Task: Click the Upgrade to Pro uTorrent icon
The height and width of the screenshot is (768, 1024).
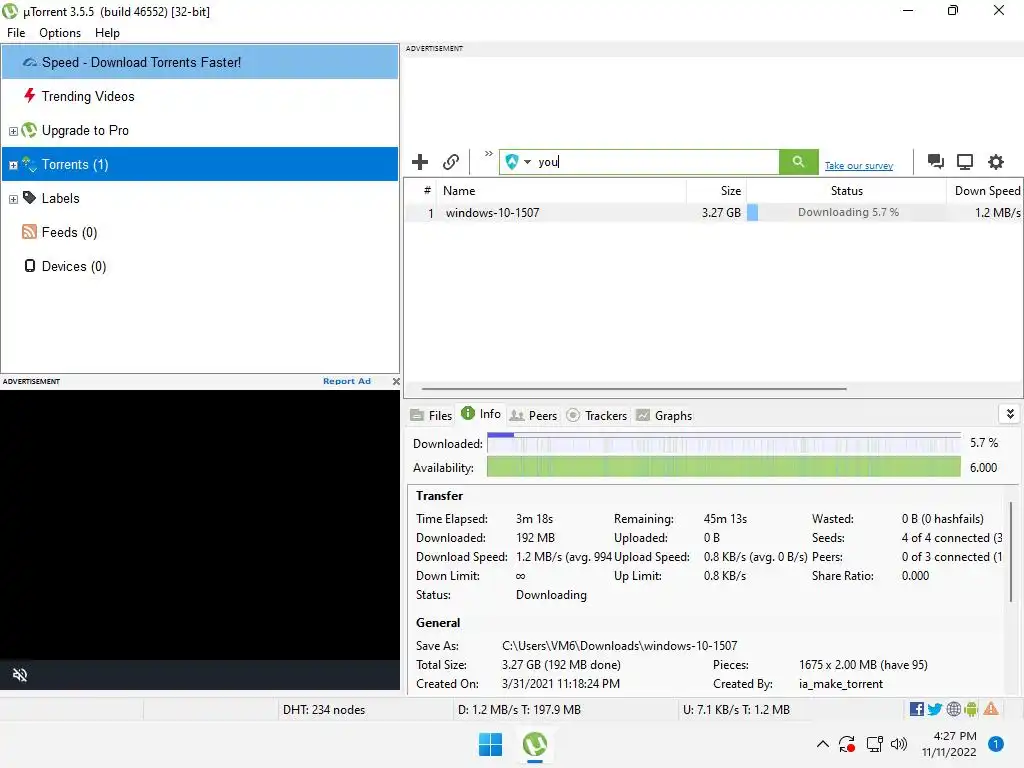Action: [x=29, y=130]
